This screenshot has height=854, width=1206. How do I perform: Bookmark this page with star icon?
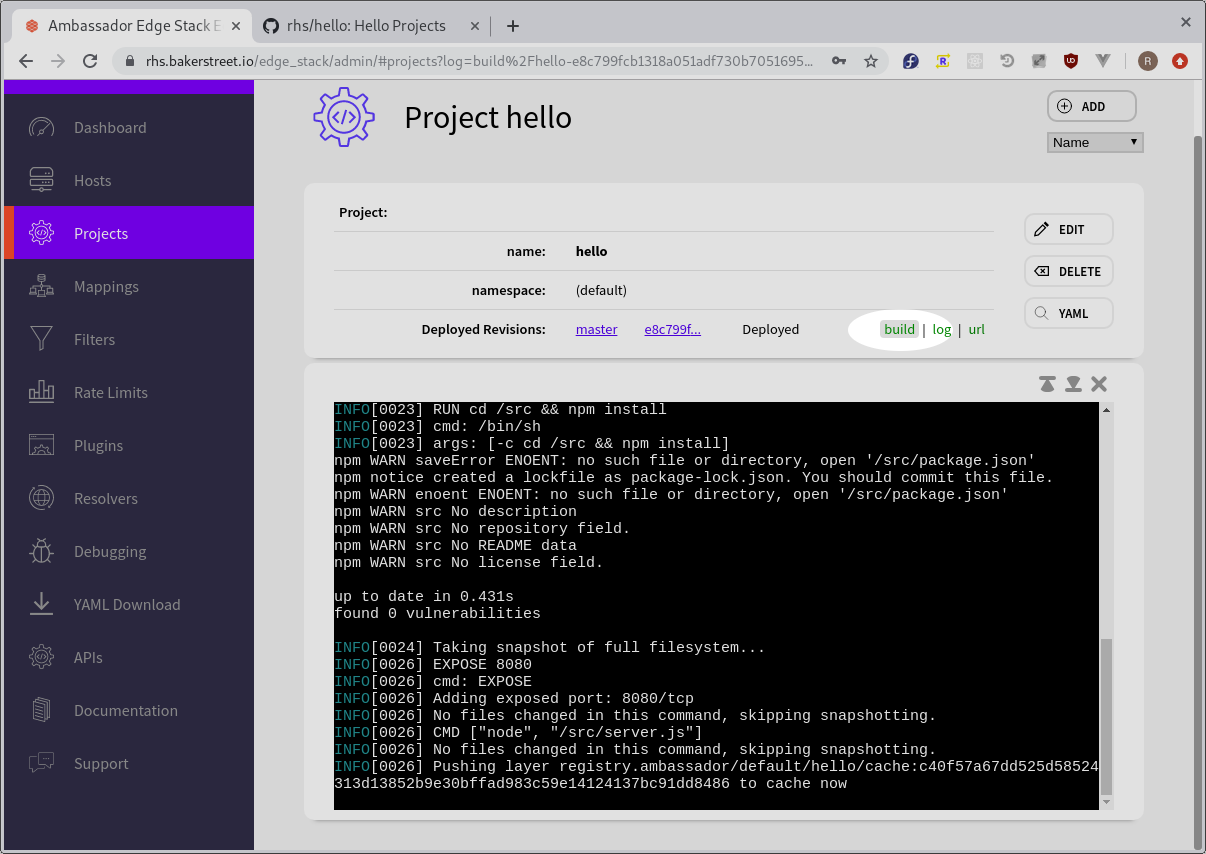(x=870, y=61)
